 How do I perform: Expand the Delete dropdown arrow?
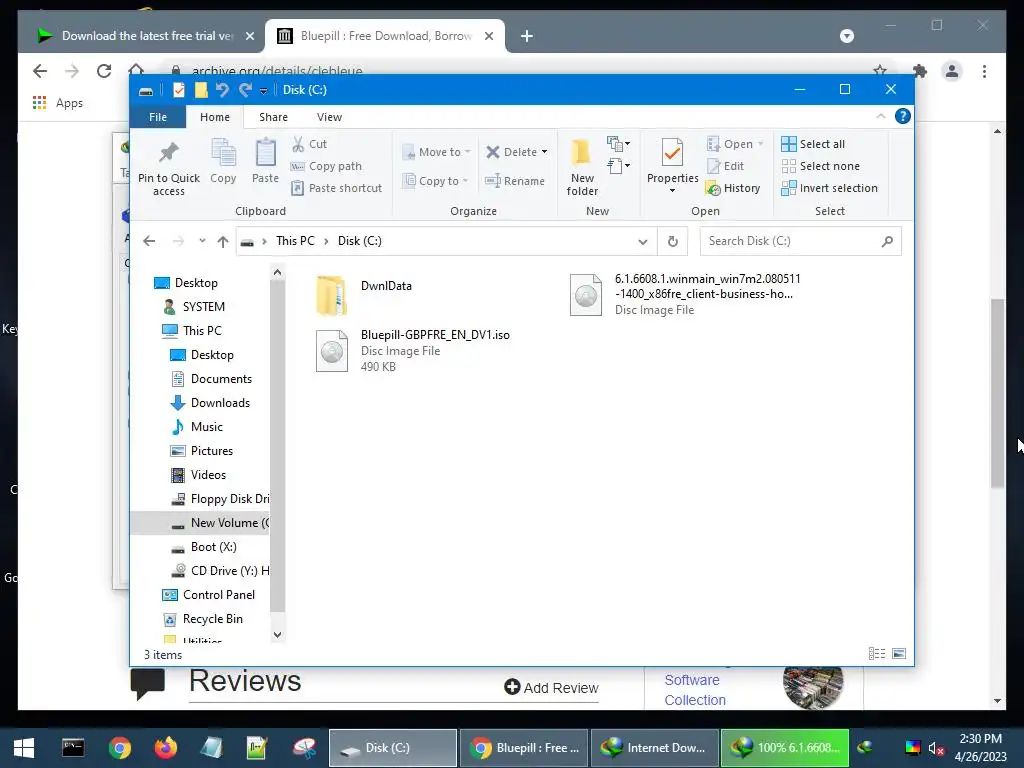[x=544, y=152]
